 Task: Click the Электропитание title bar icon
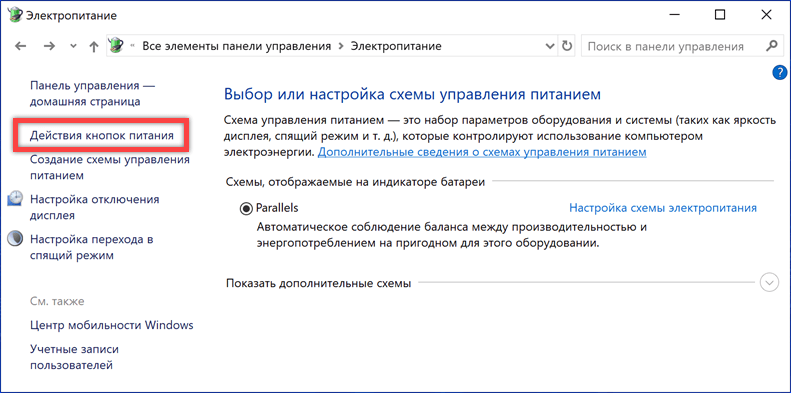coord(16,15)
